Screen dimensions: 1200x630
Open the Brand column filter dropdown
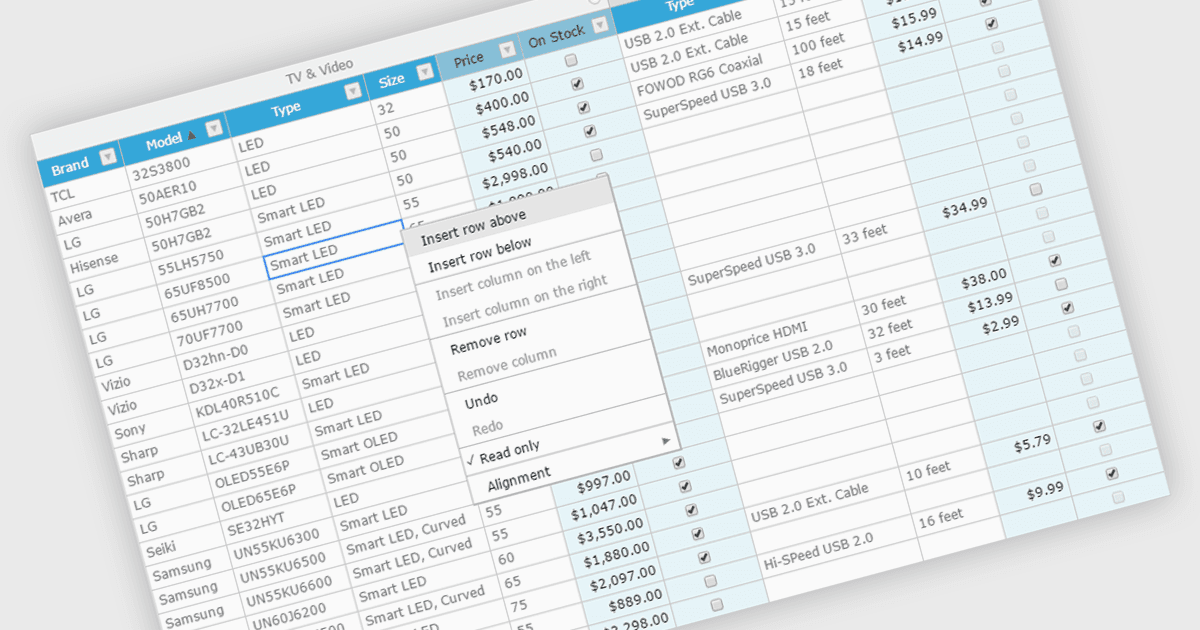point(108,156)
